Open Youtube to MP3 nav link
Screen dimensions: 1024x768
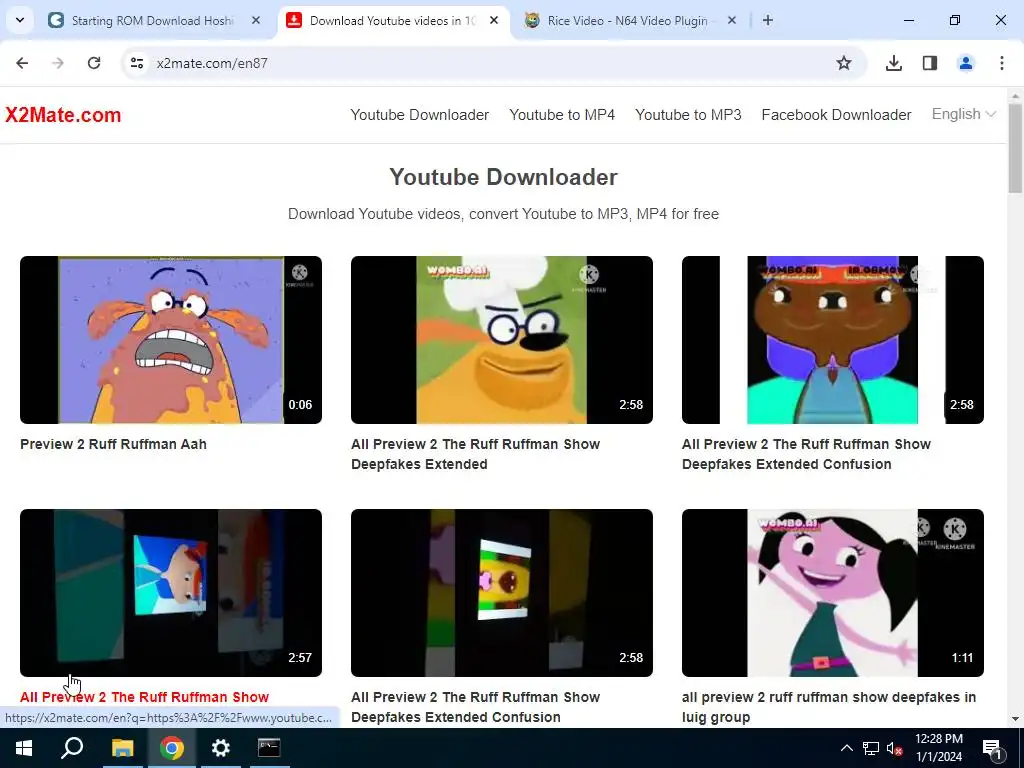point(688,115)
